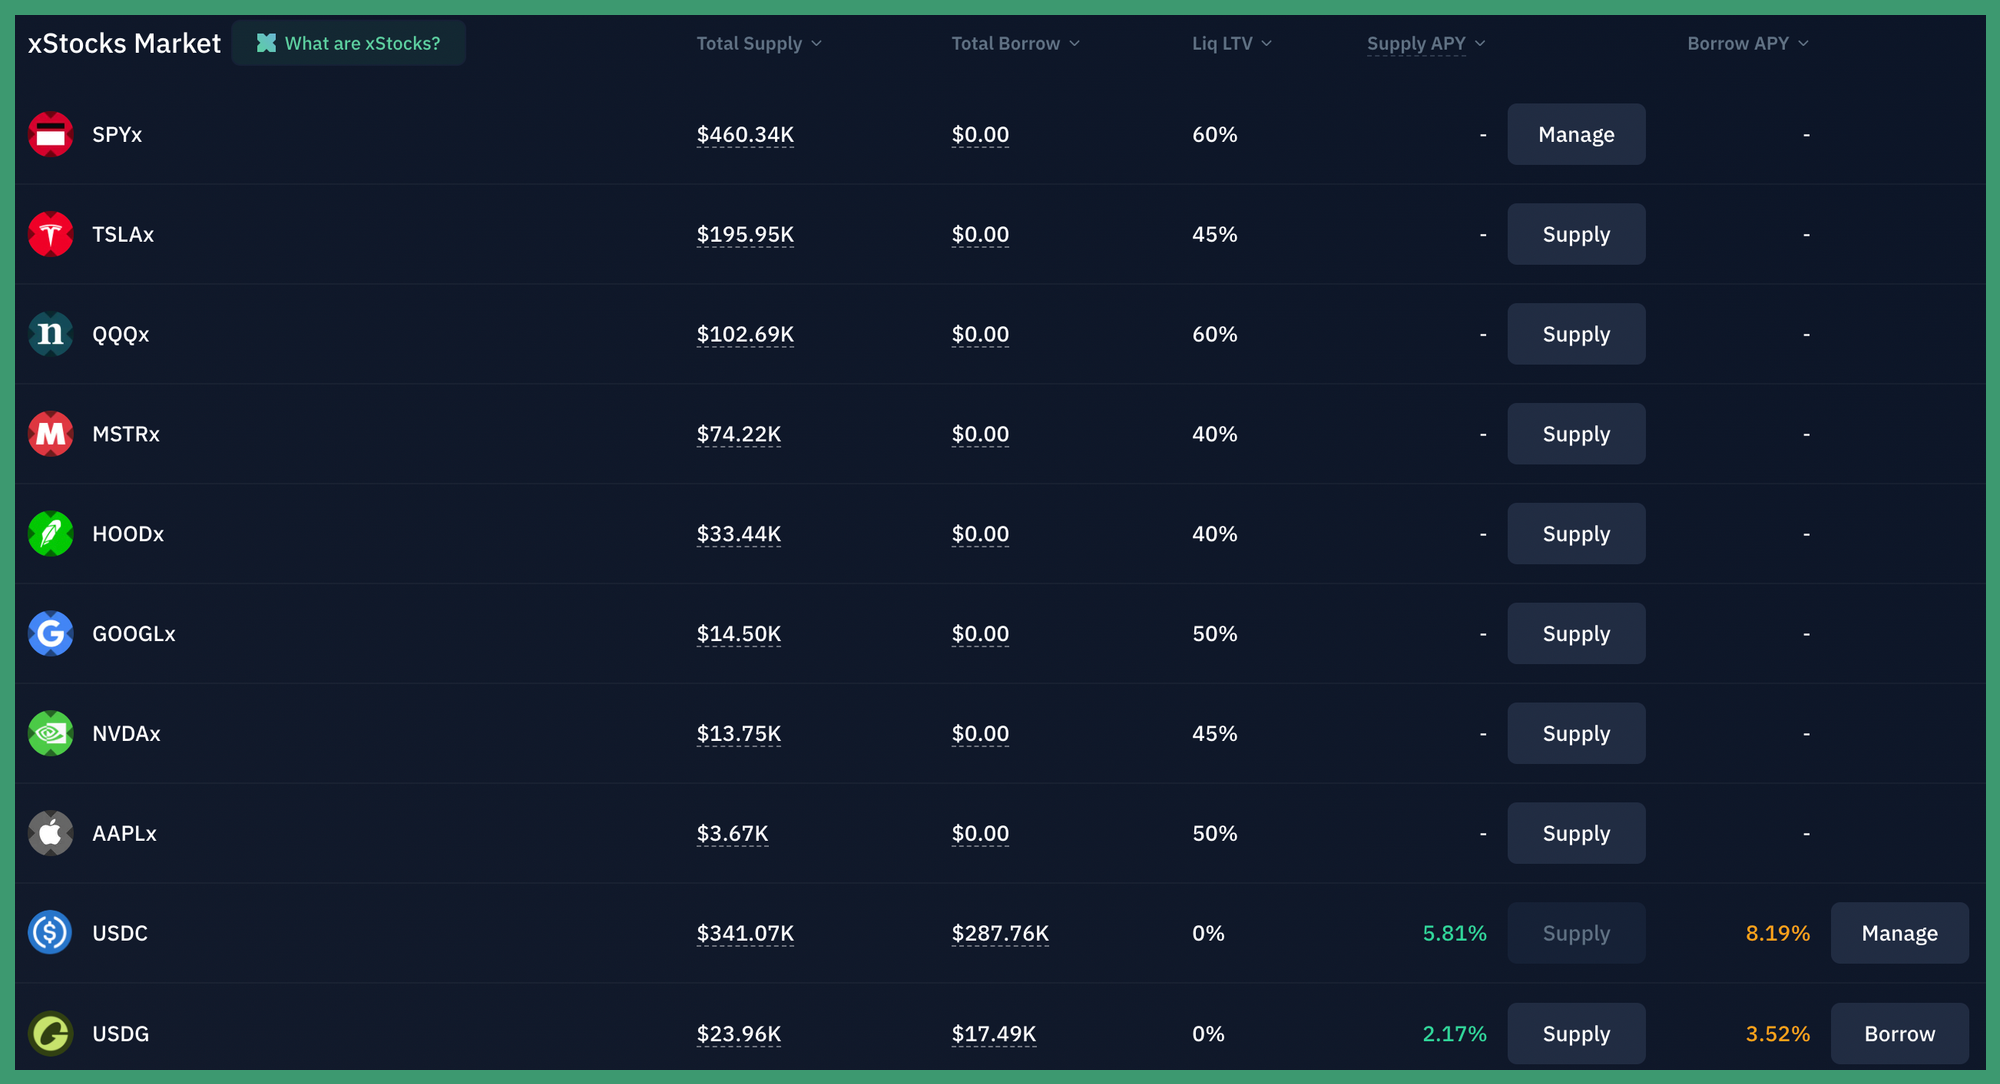This screenshot has width=2000, height=1084.
Task: Click the AAPLx Apple logo icon
Action: tap(50, 833)
